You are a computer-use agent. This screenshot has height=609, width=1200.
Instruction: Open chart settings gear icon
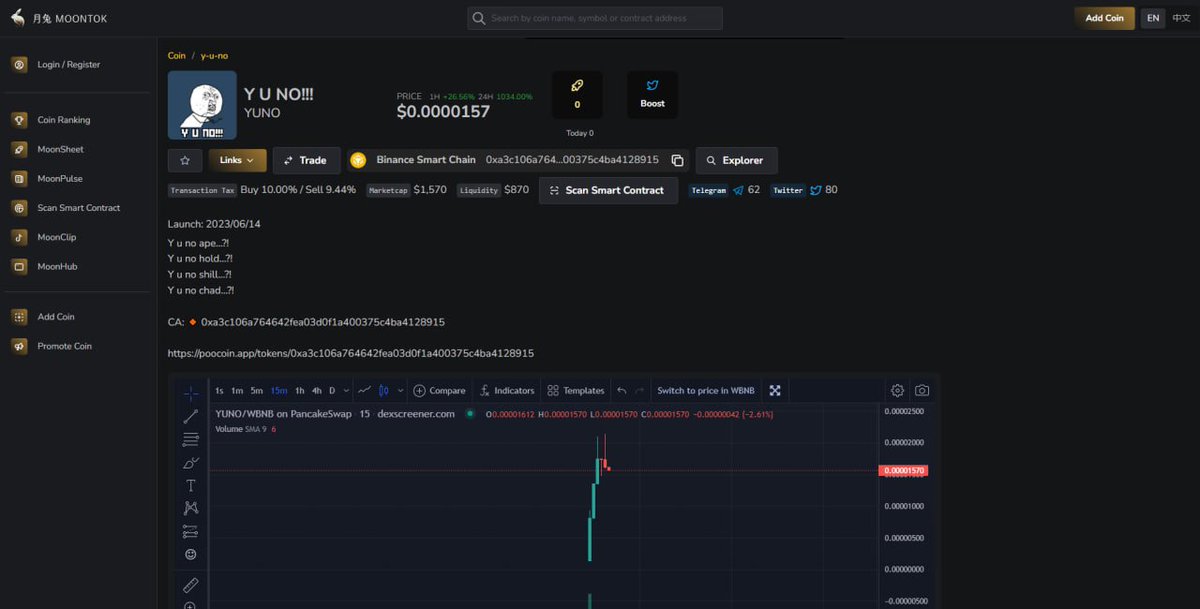pyautogui.click(x=897, y=391)
